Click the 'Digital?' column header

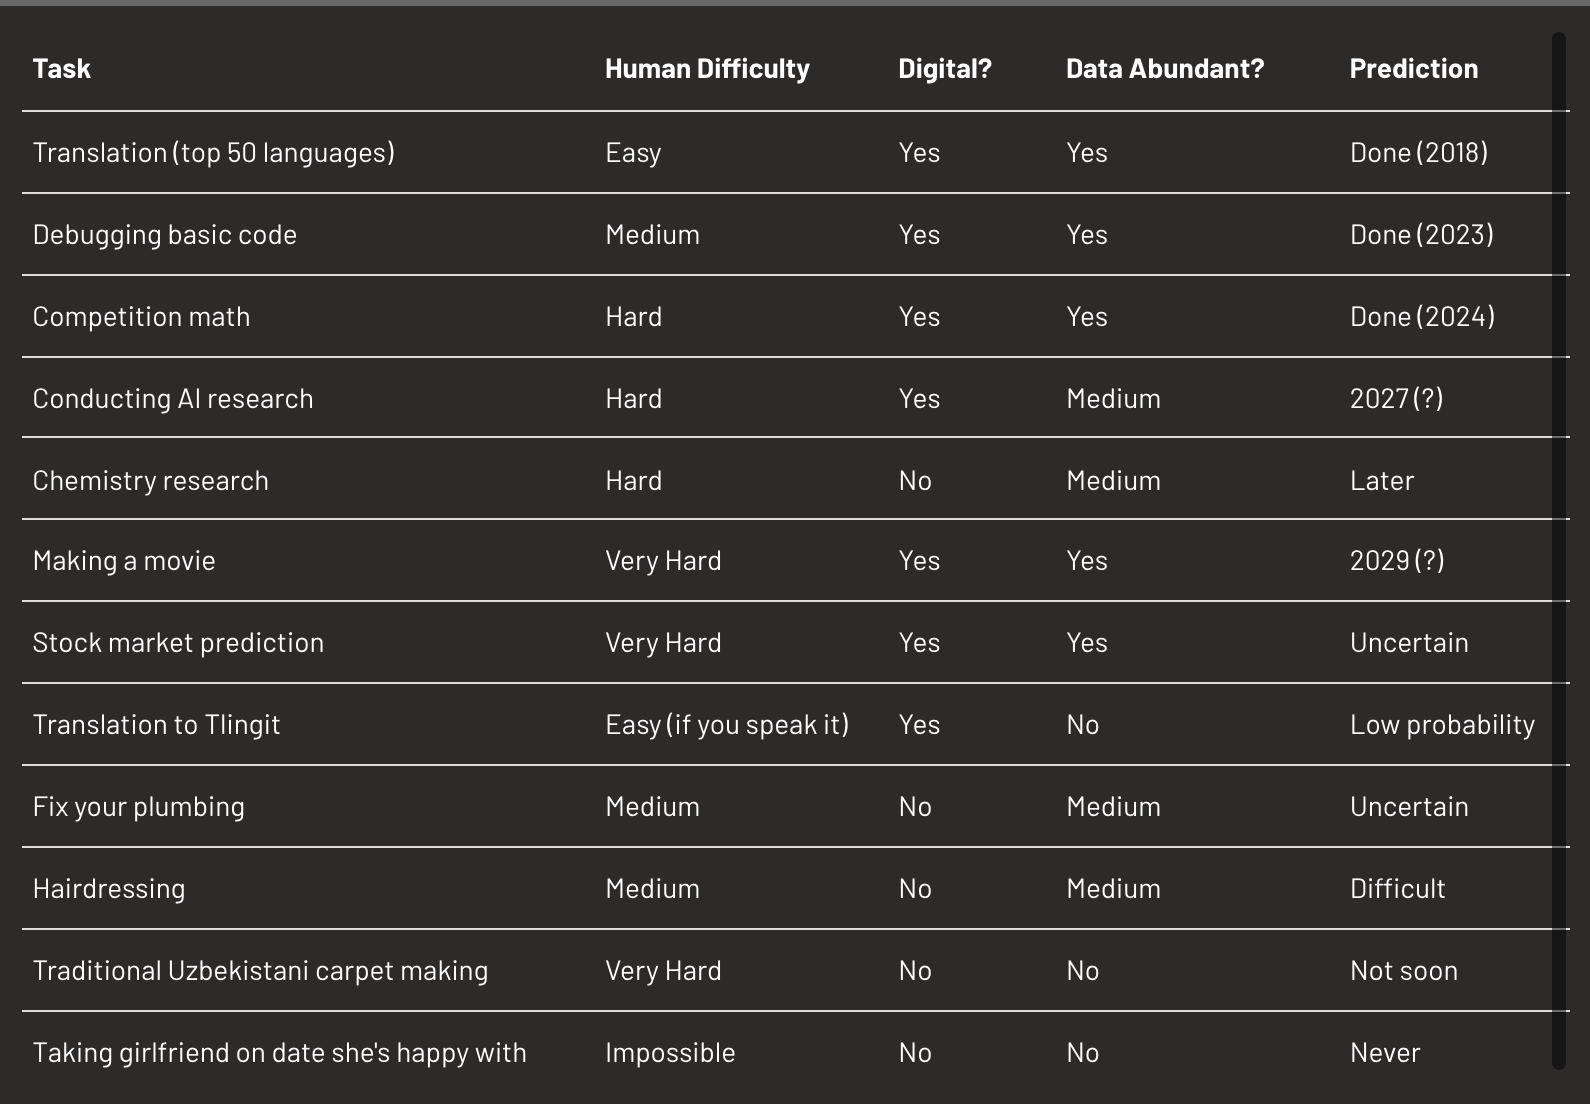point(945,69)
